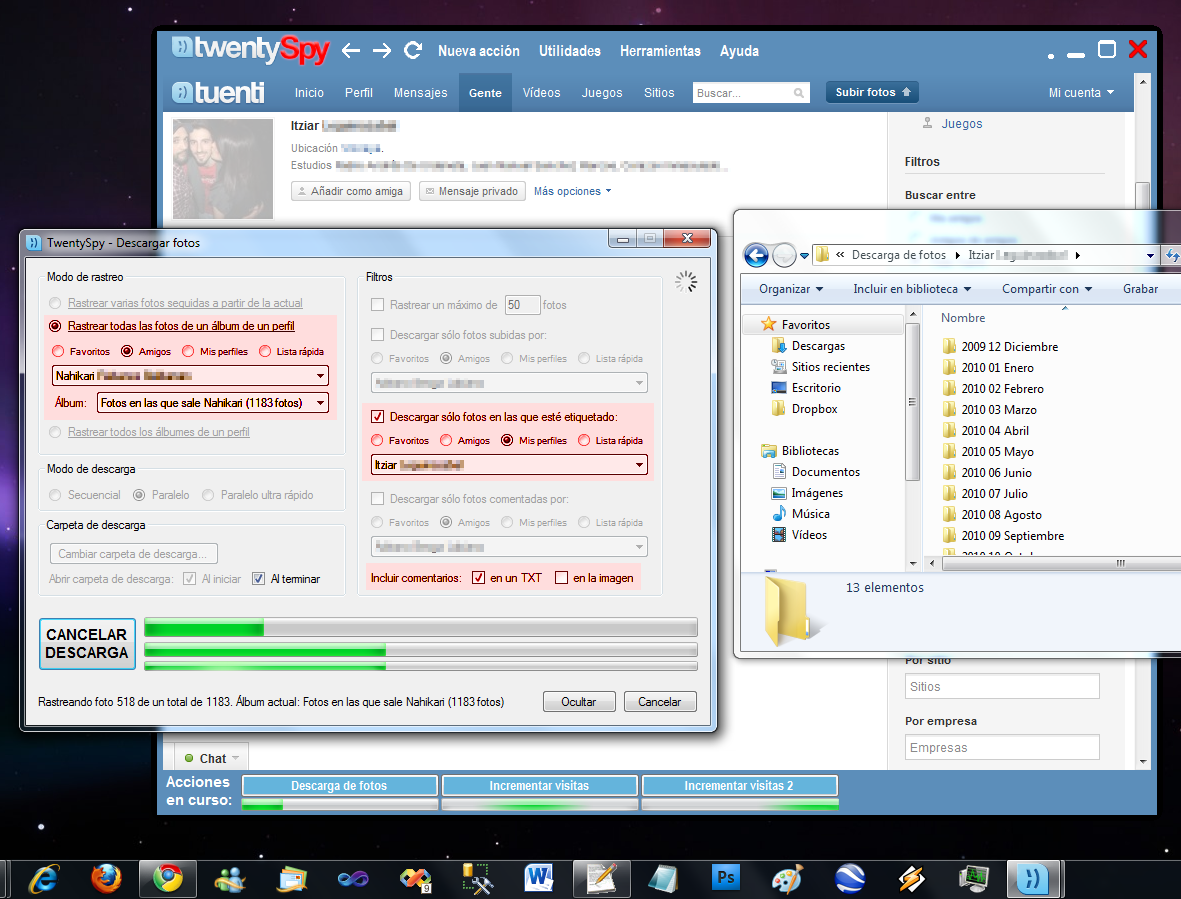Open Ayuda menu
The width and height of the screenshot is (1181, 899).
pyautogui.click(x=739, y=51)
